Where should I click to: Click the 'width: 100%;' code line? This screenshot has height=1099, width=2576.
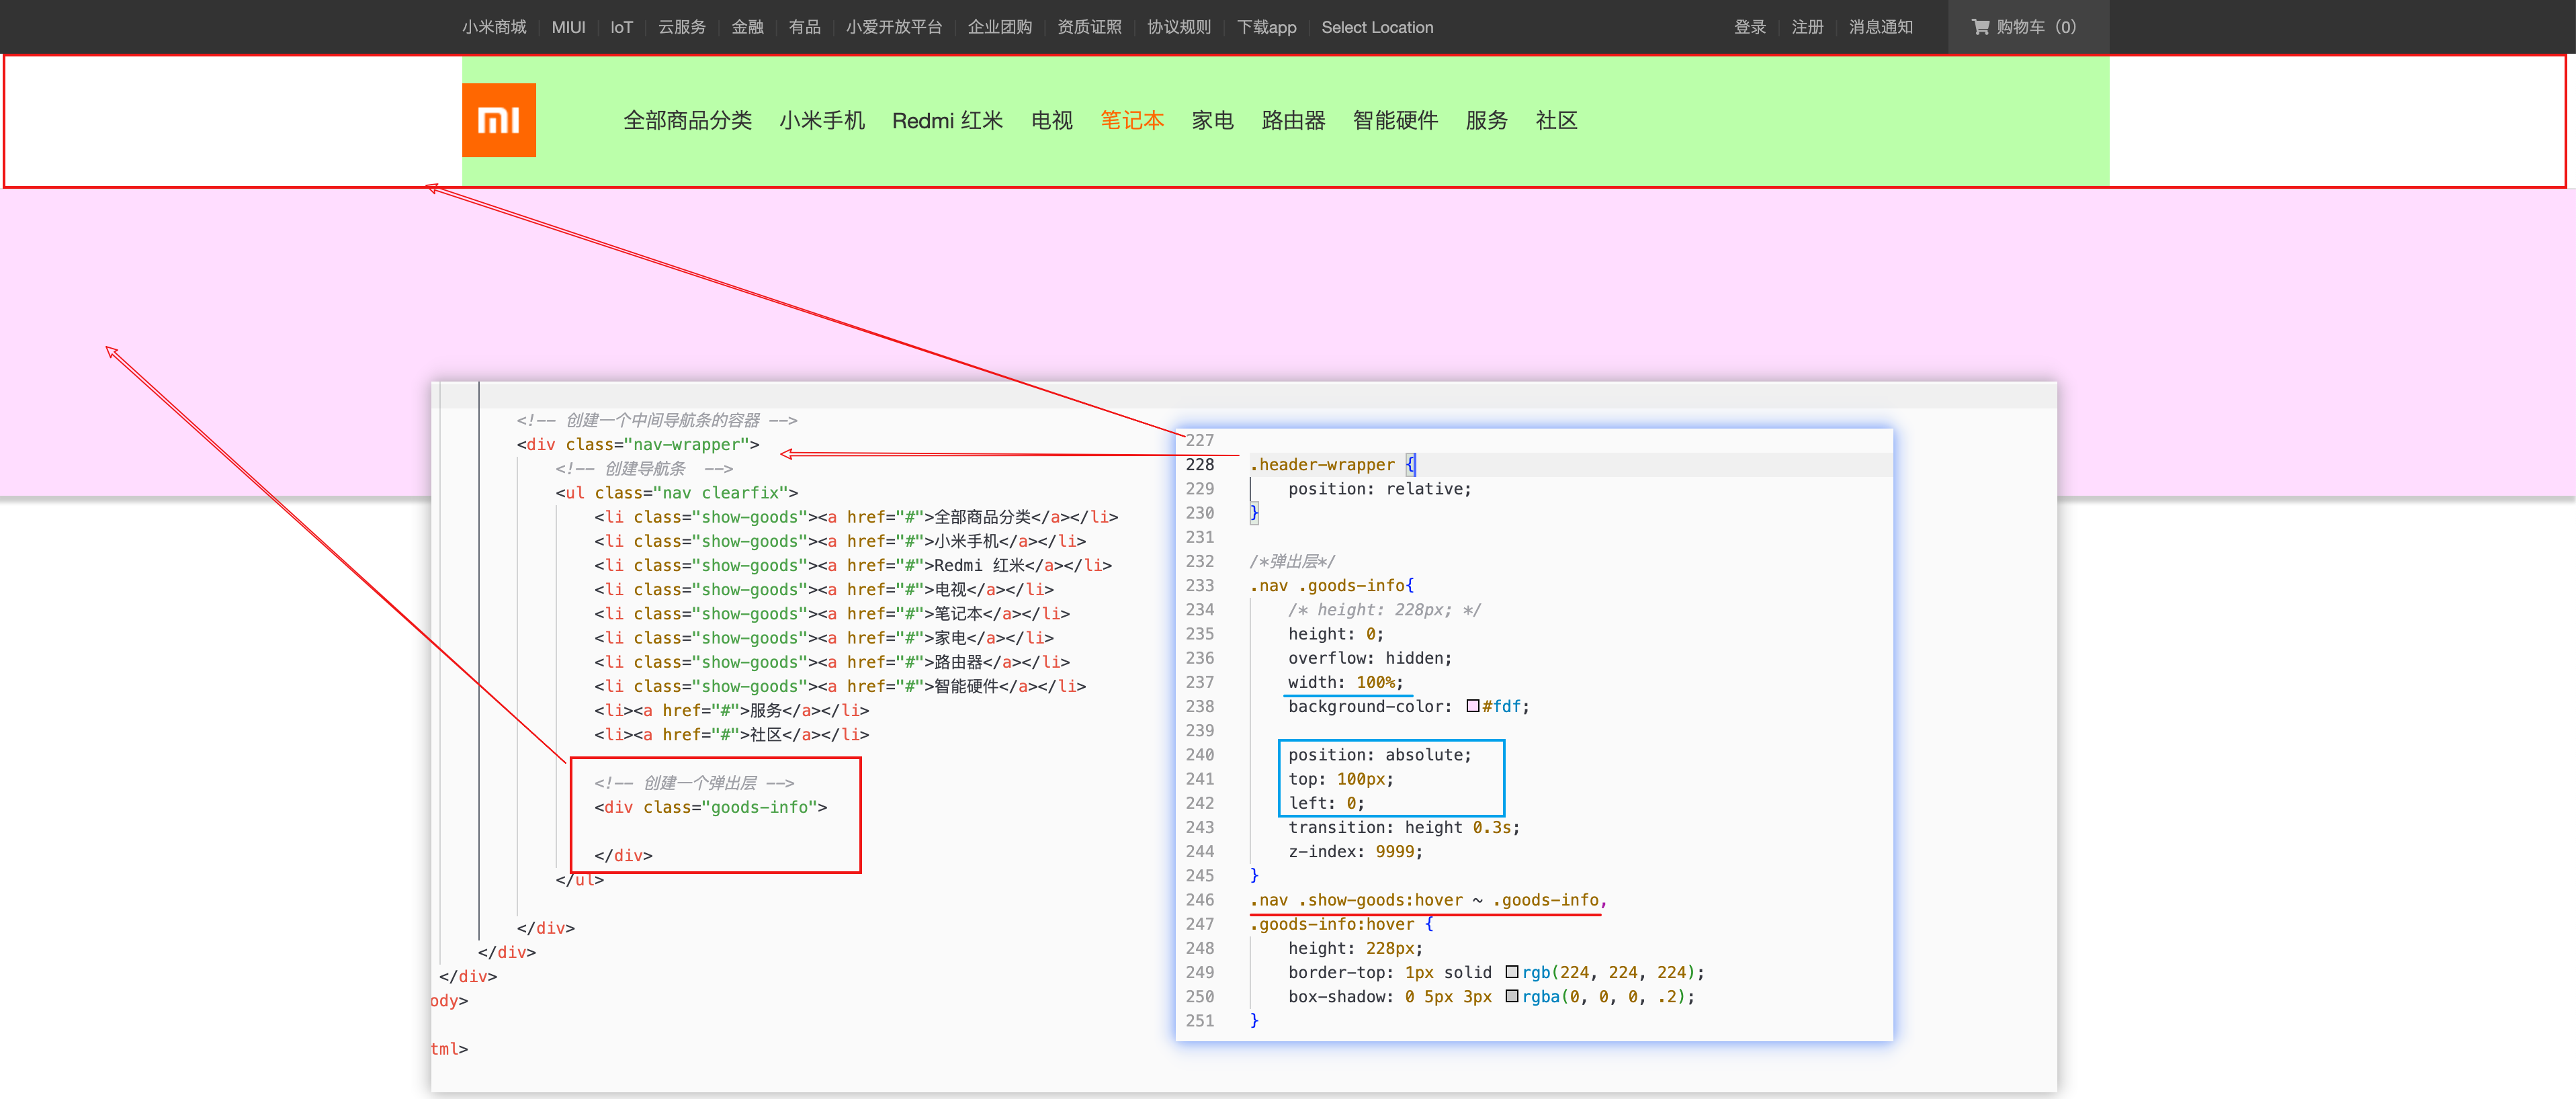coord(1345,682)
